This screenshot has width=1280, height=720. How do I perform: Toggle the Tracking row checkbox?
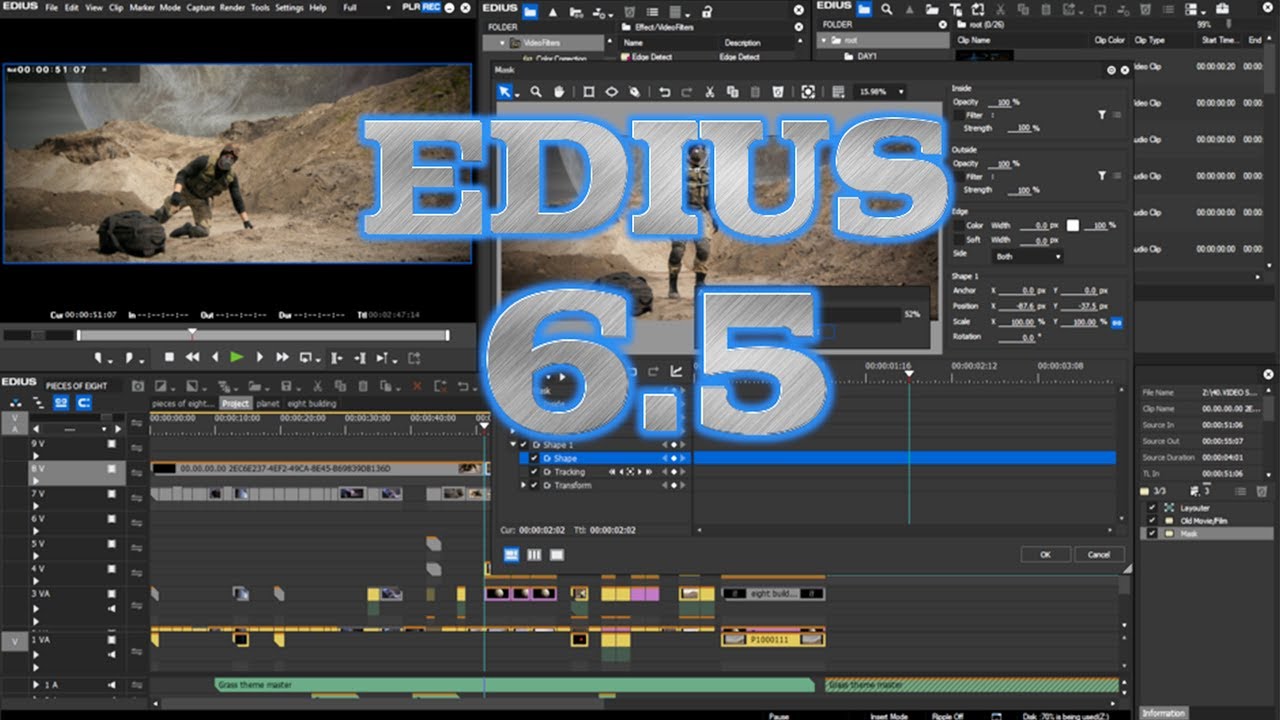tap(534, 472)
